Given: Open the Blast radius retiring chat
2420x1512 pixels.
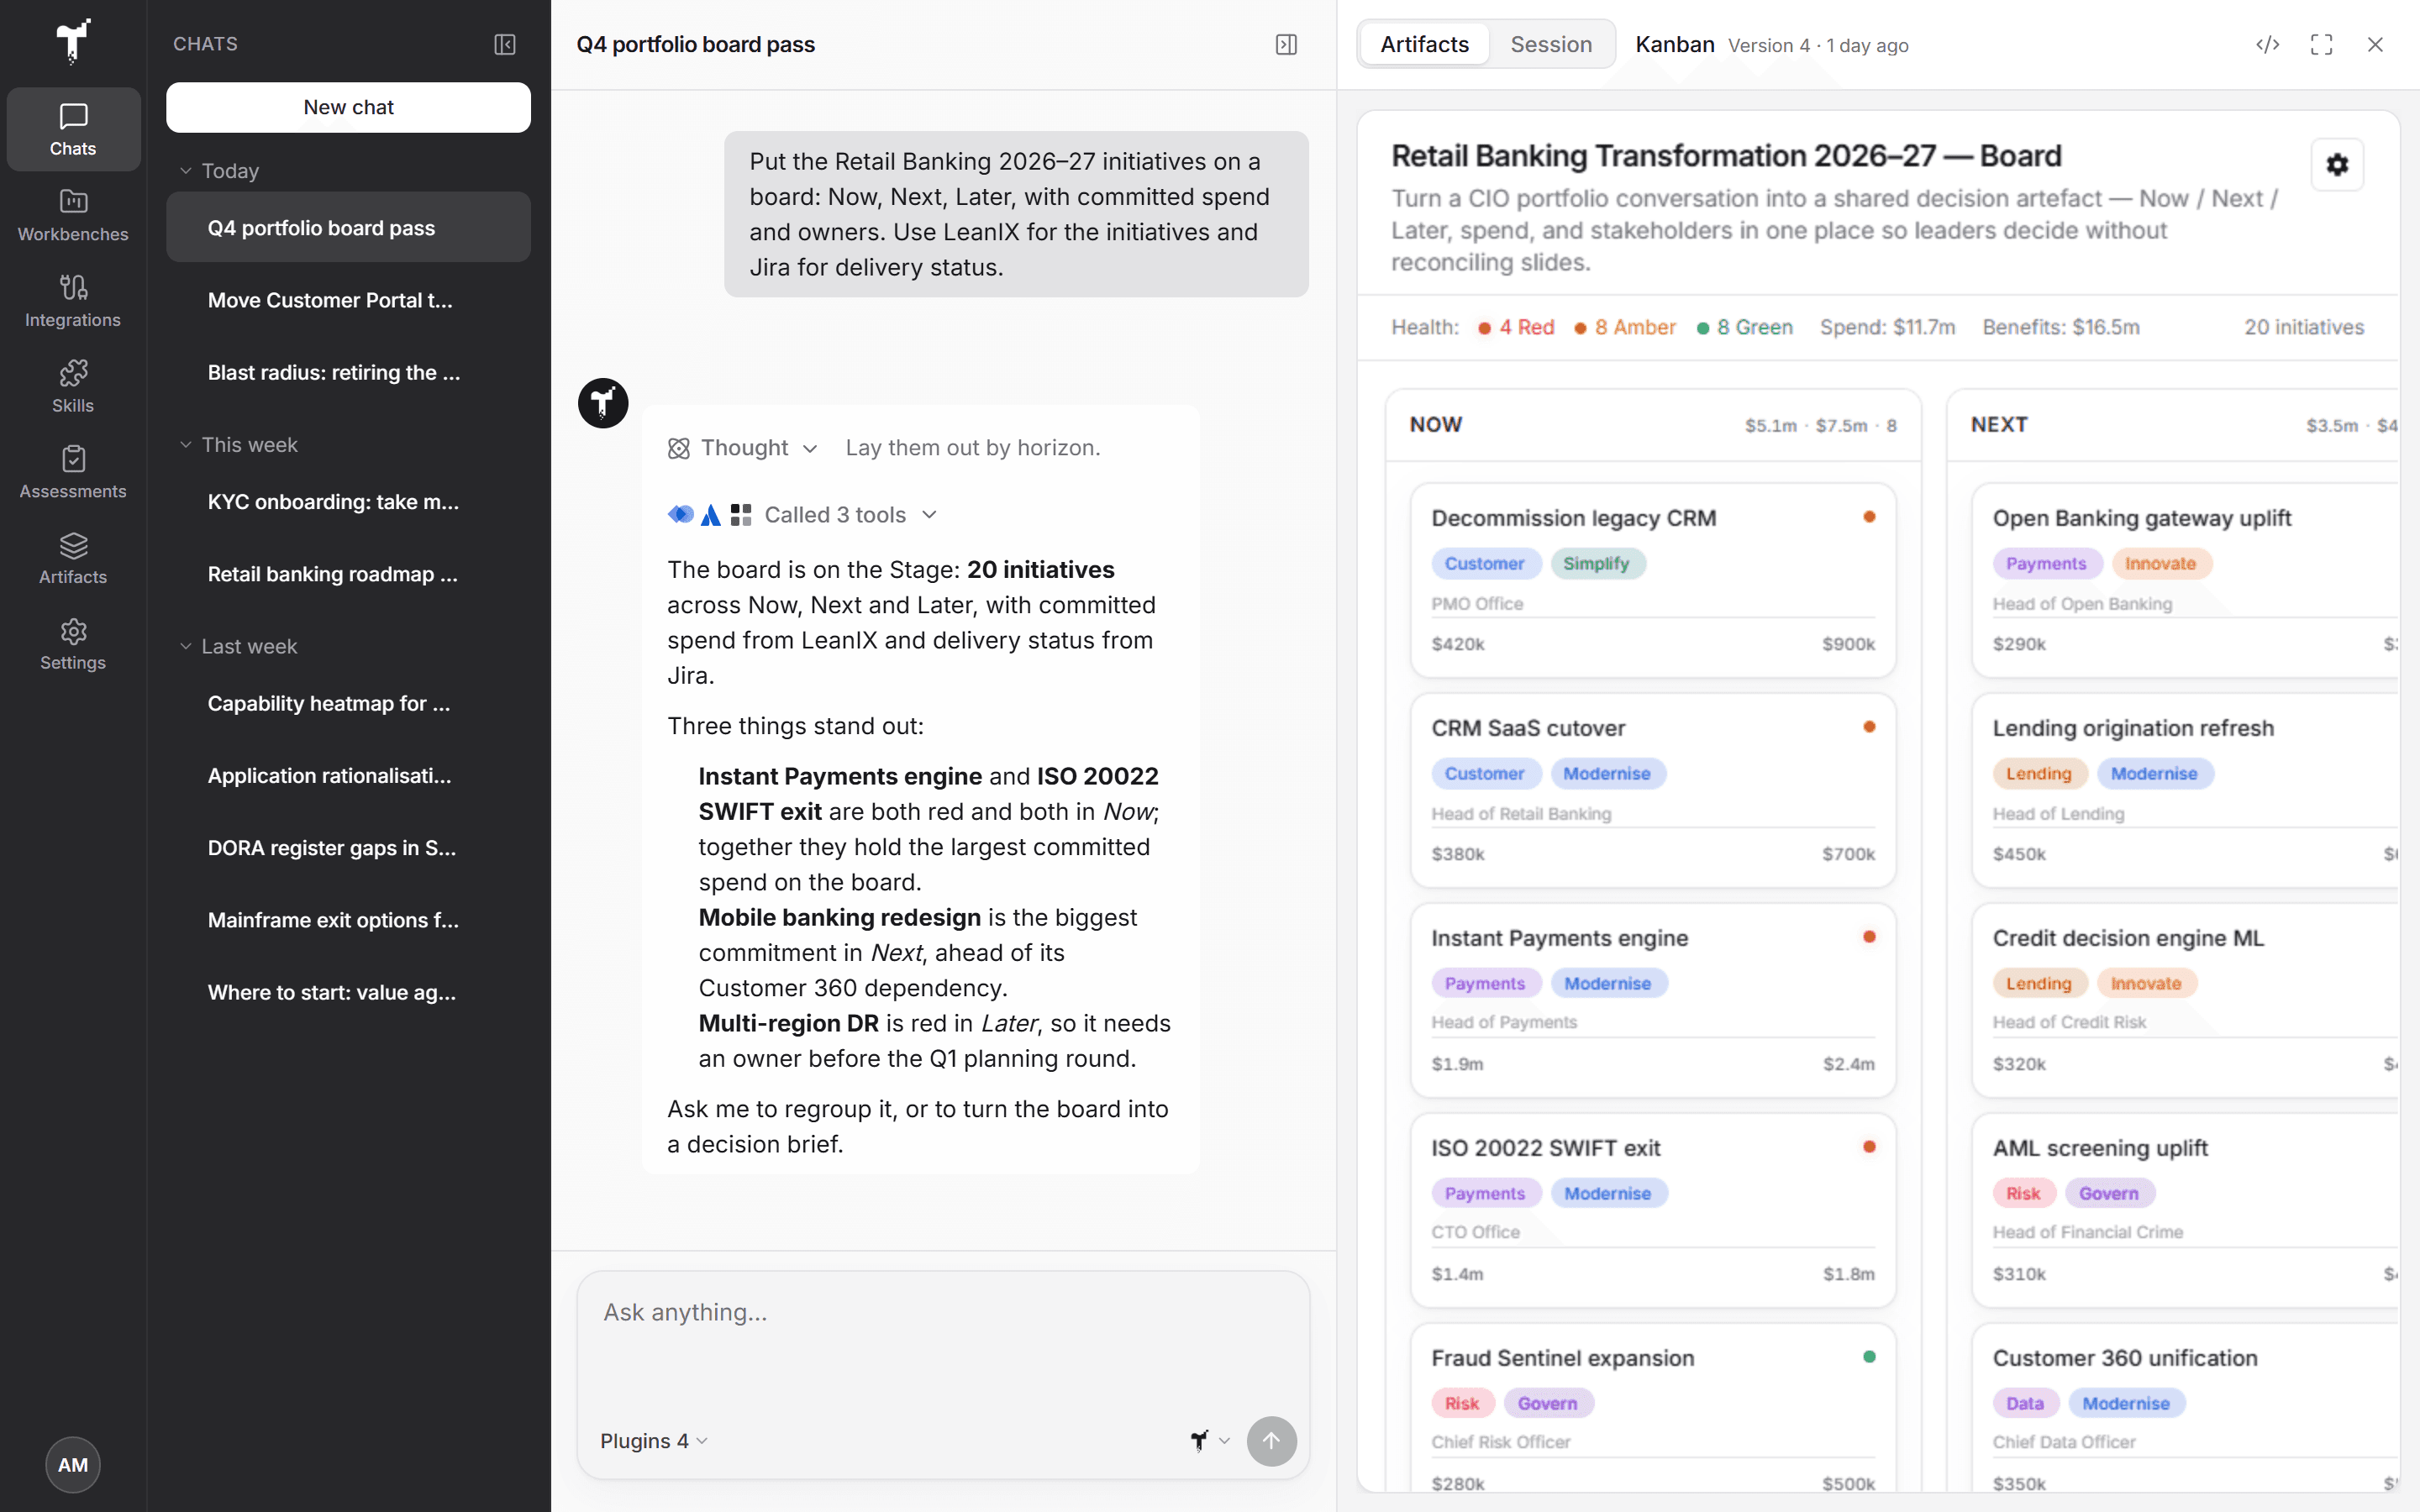Looking at the screenshot, I should 348,372.
